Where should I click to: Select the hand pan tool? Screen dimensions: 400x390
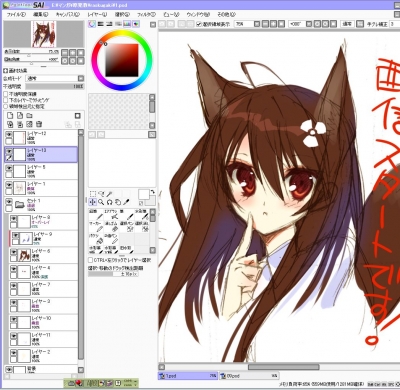coord(118,202)
